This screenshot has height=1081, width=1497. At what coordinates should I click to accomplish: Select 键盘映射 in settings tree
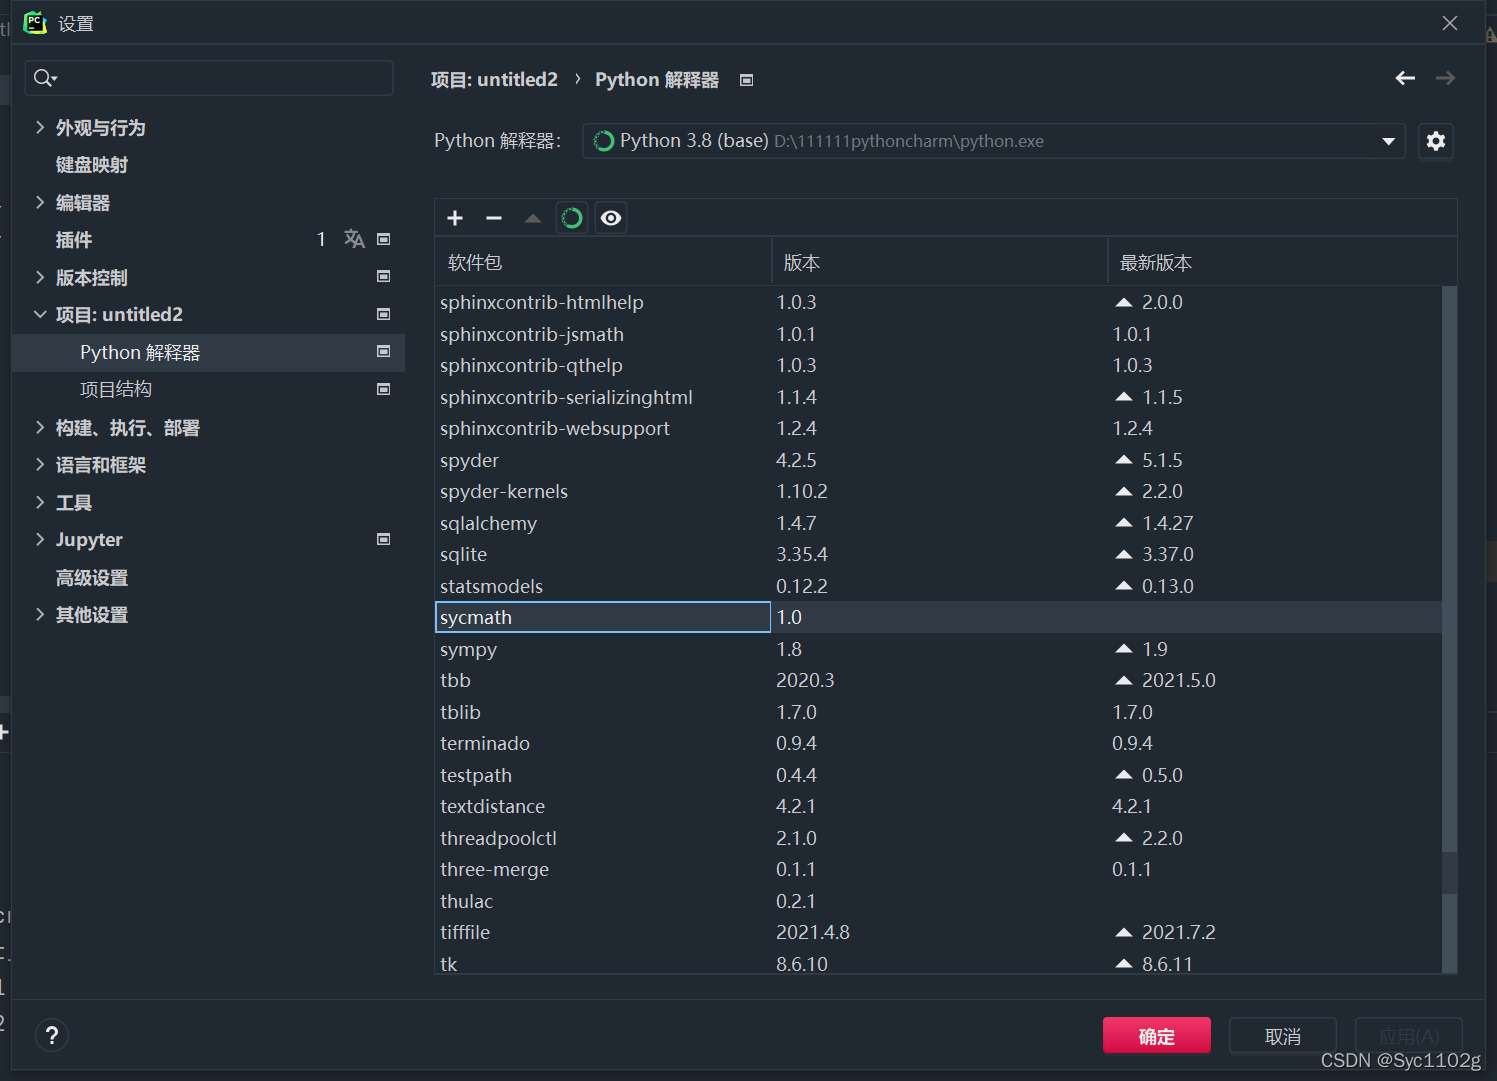[x=92, y=165]
